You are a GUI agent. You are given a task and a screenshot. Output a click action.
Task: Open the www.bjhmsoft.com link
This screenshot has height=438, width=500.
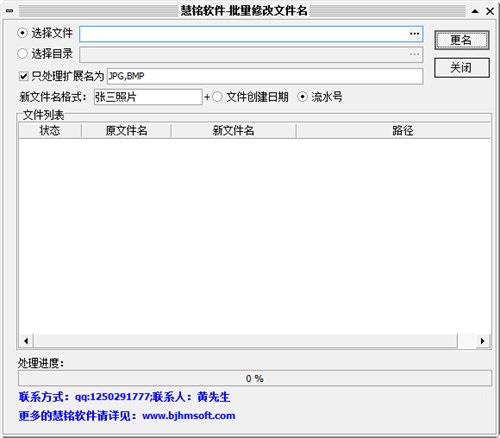189,416
